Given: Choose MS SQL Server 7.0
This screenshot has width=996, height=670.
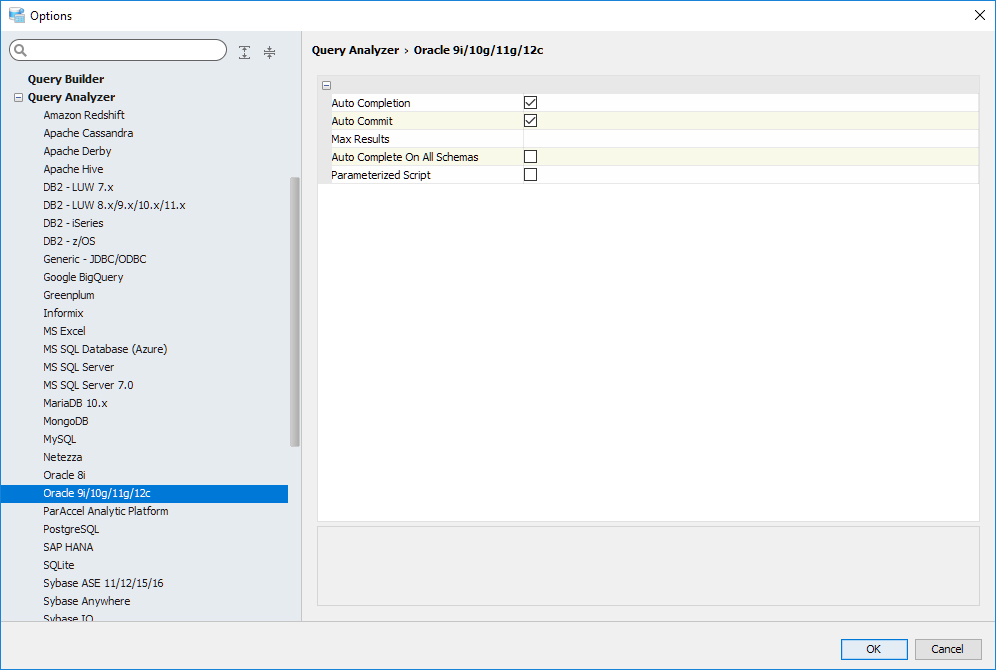Looking at the screenshot, I should [x=88, y=385].
